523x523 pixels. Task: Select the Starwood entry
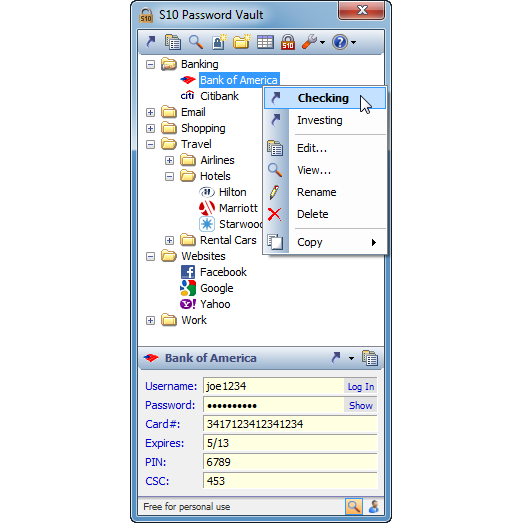(x=241, y=224)
